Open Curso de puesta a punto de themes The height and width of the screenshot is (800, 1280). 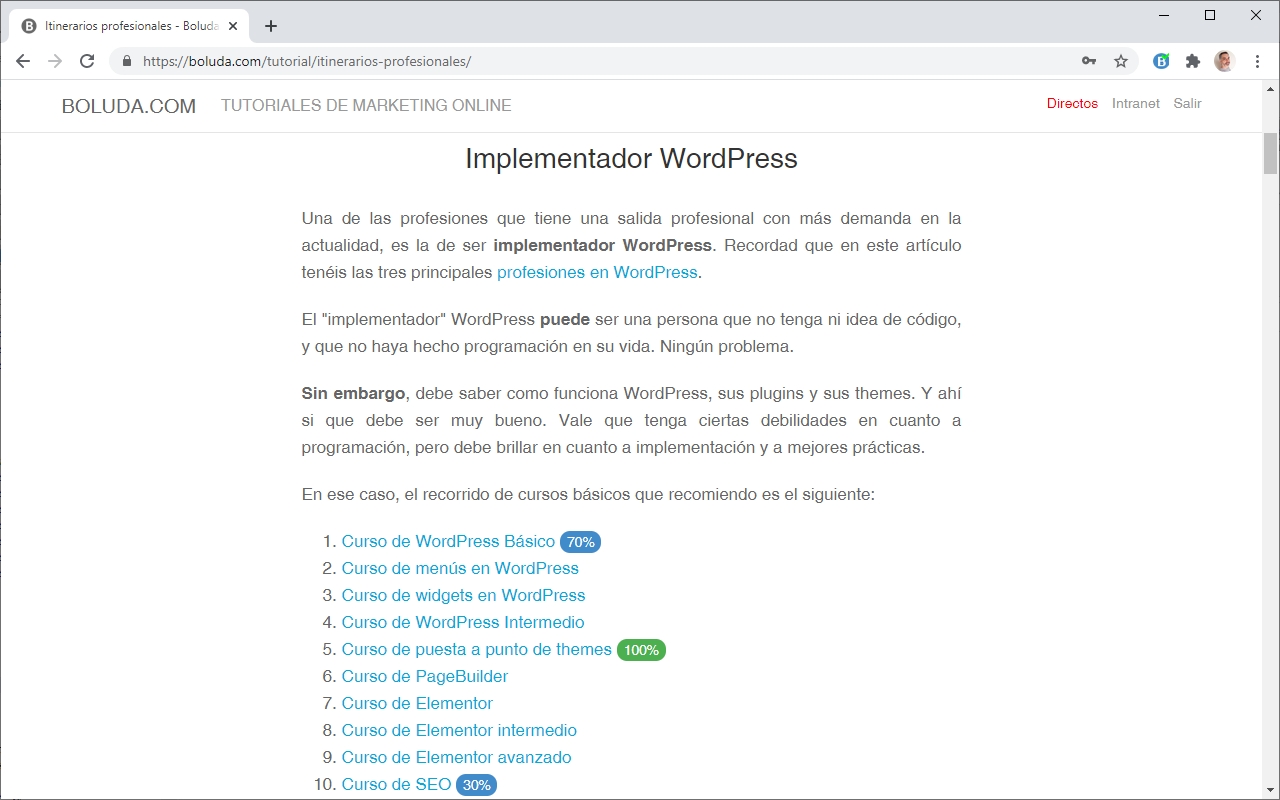477,649
